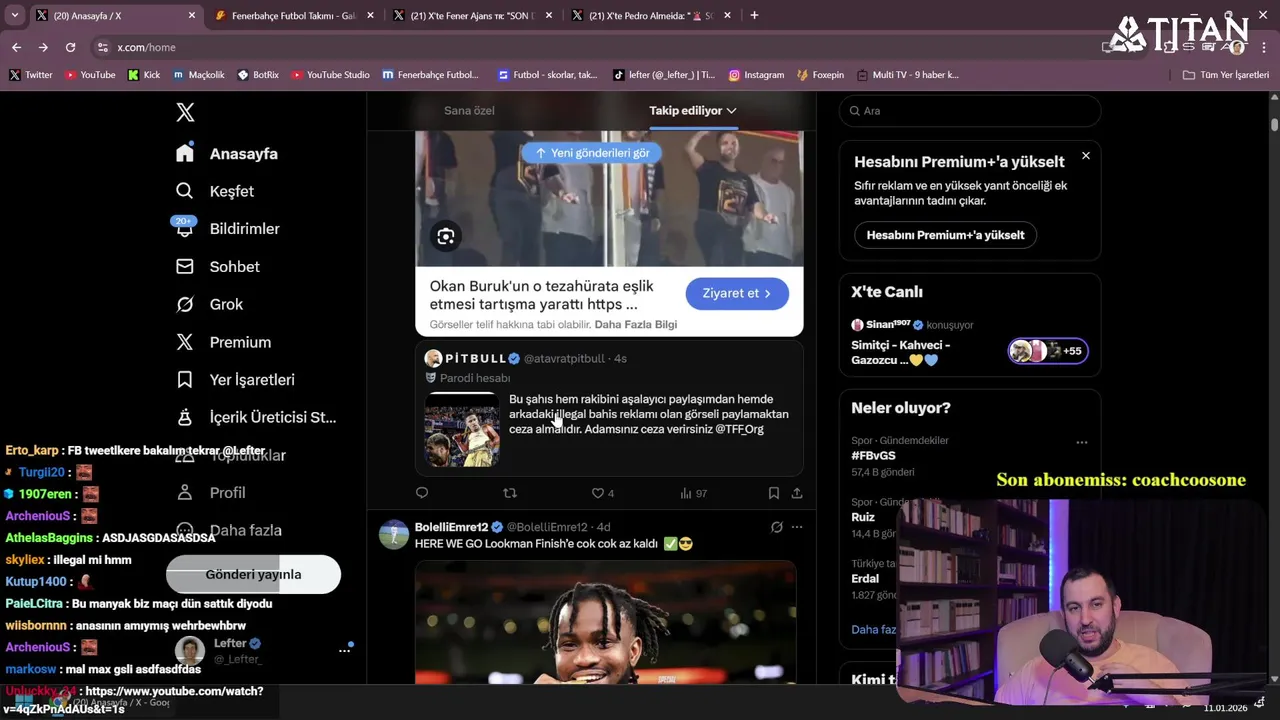Open Bildirimler notifications with 20+ badge

[x=227, y=228]
